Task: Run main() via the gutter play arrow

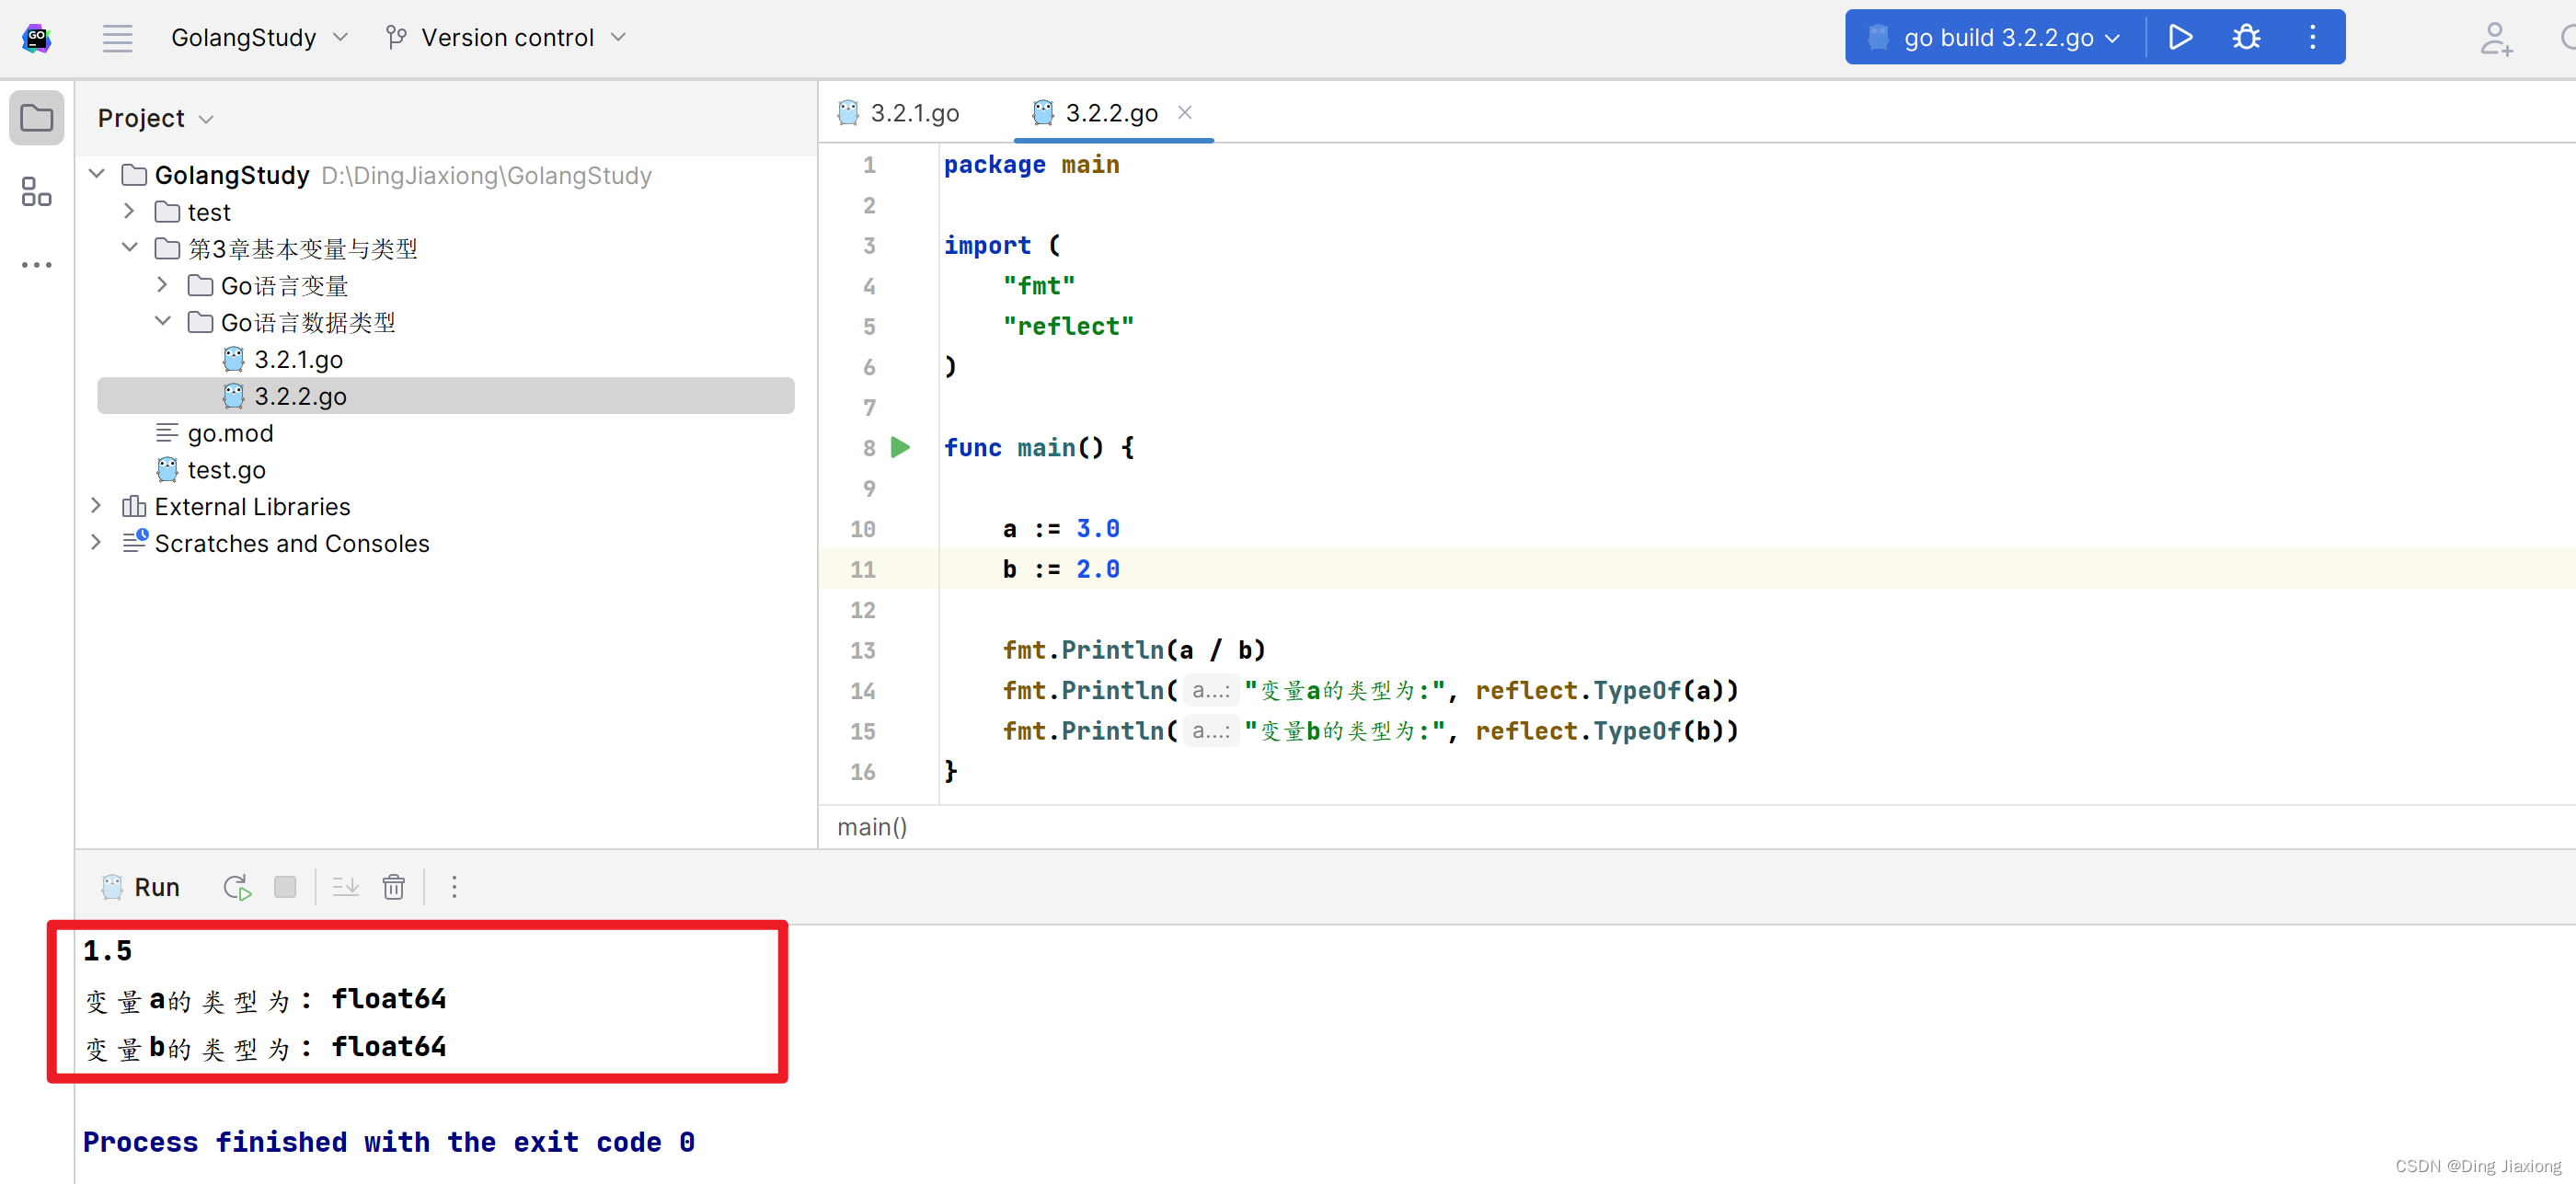Action: [x=900, y=447]
